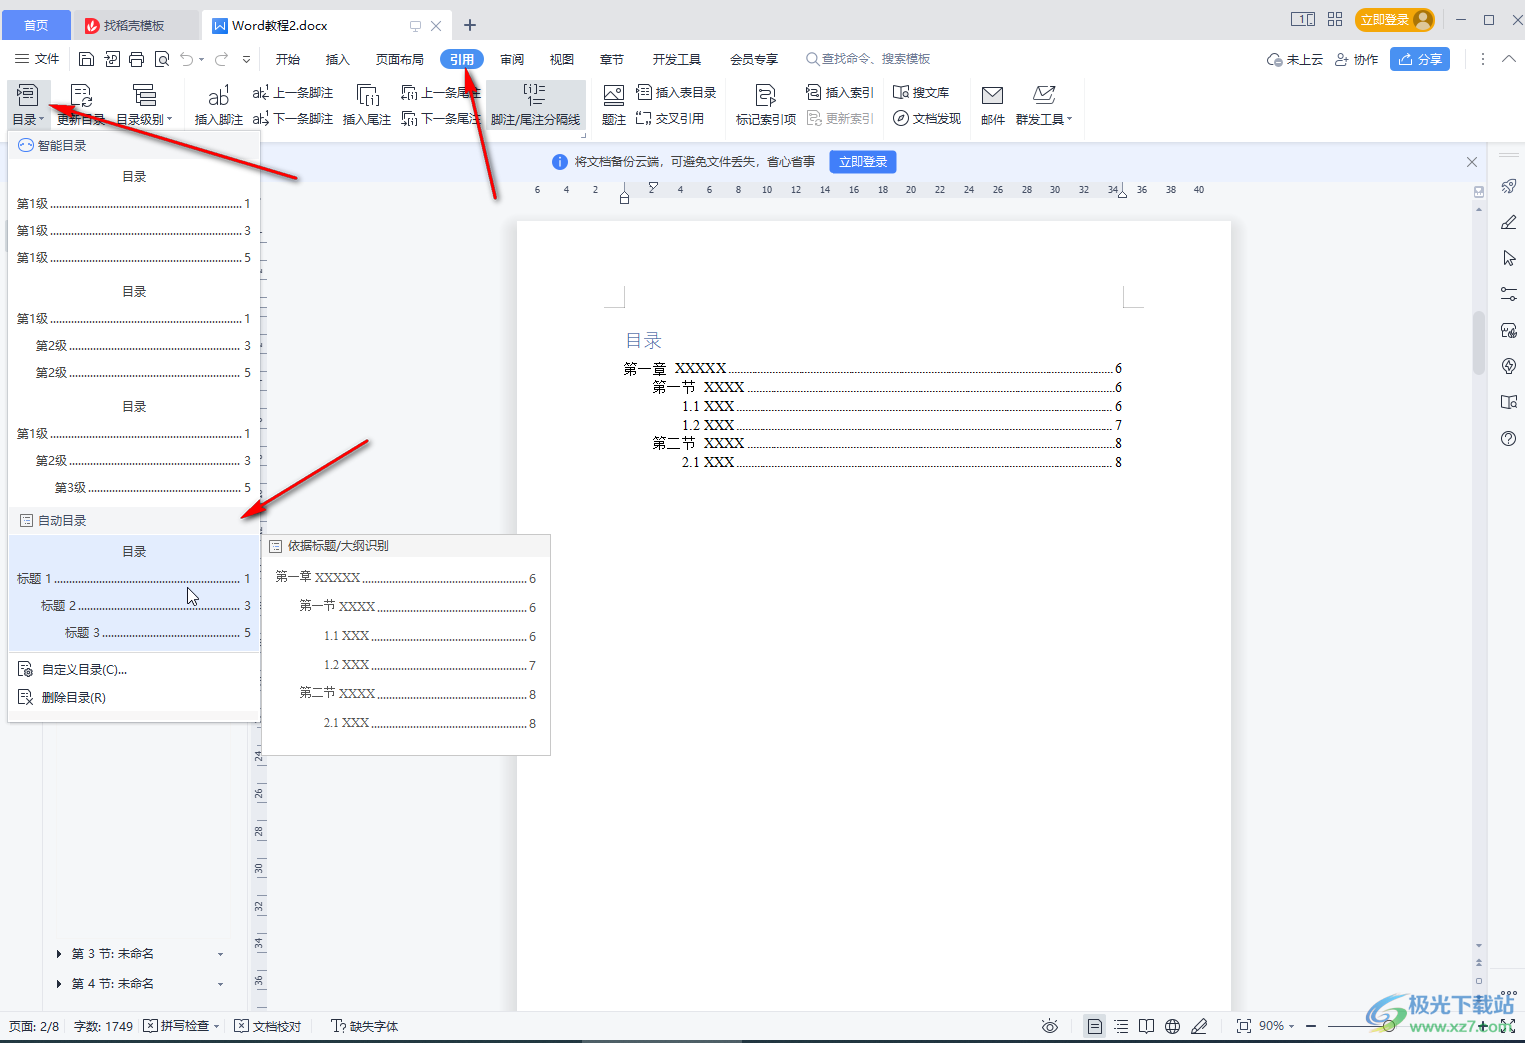Image resolution: width=1525 pixels, height=1043 pixels.
Task: Switch to the Page Layout (页面布局) tab
Action: click(x=399, y=59)
